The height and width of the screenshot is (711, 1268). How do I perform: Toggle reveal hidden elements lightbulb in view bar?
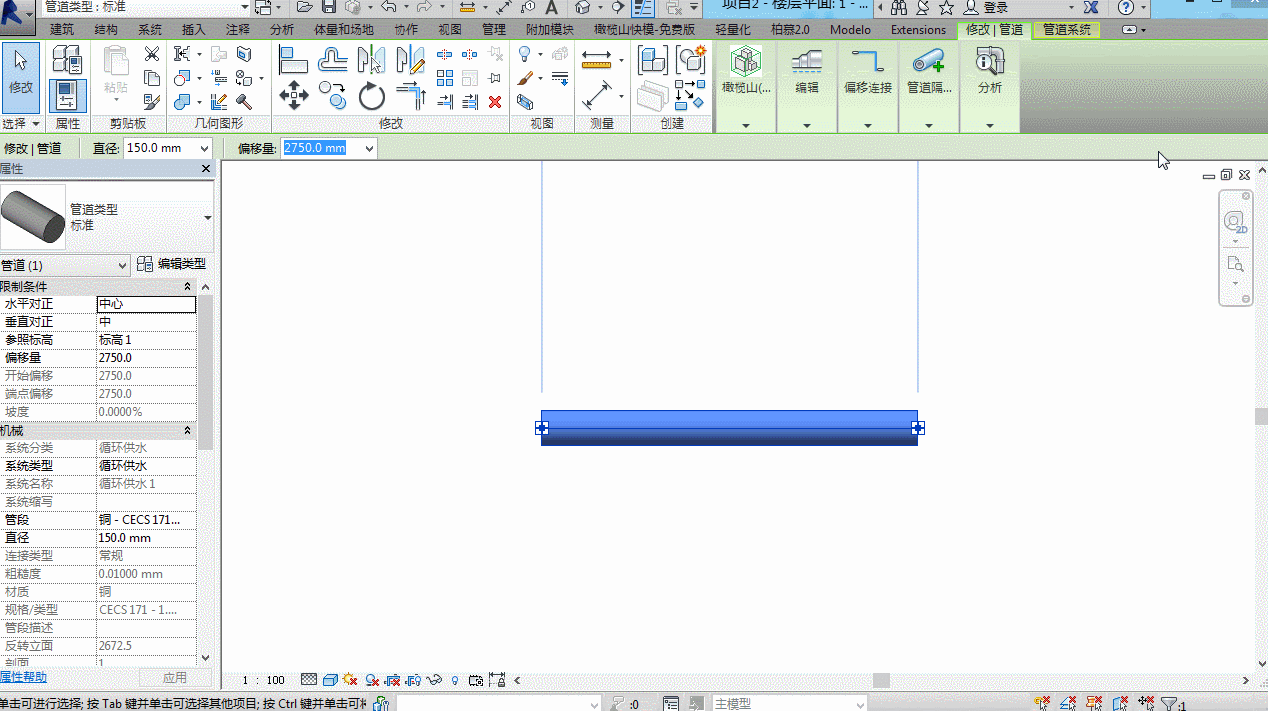[455, 680]
